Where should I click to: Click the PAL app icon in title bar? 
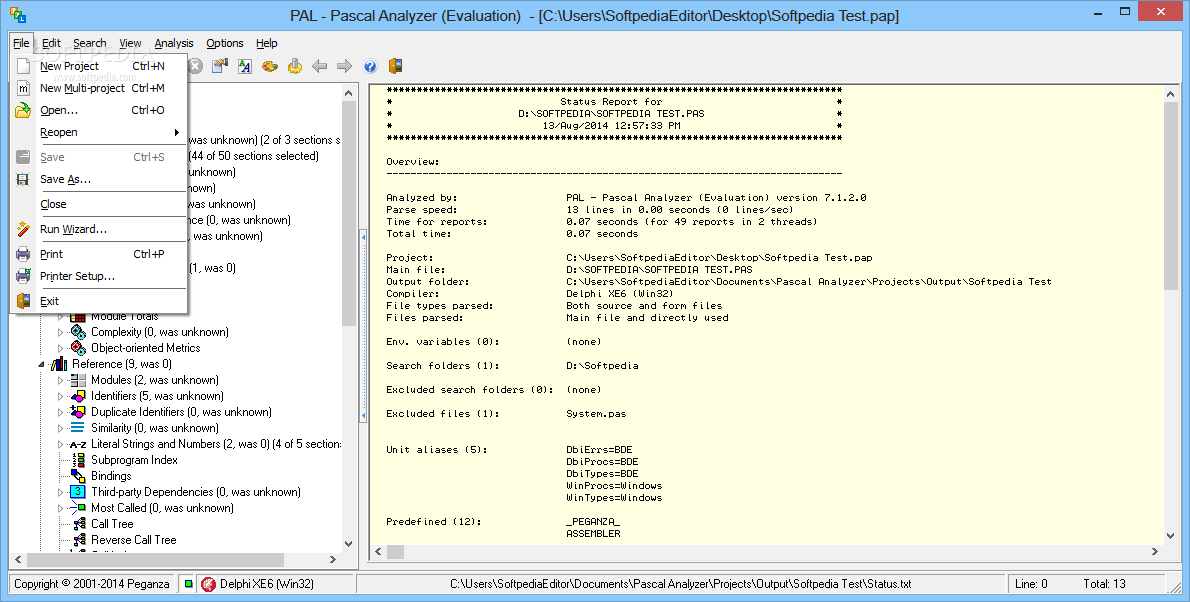click(x=18, y=14)
